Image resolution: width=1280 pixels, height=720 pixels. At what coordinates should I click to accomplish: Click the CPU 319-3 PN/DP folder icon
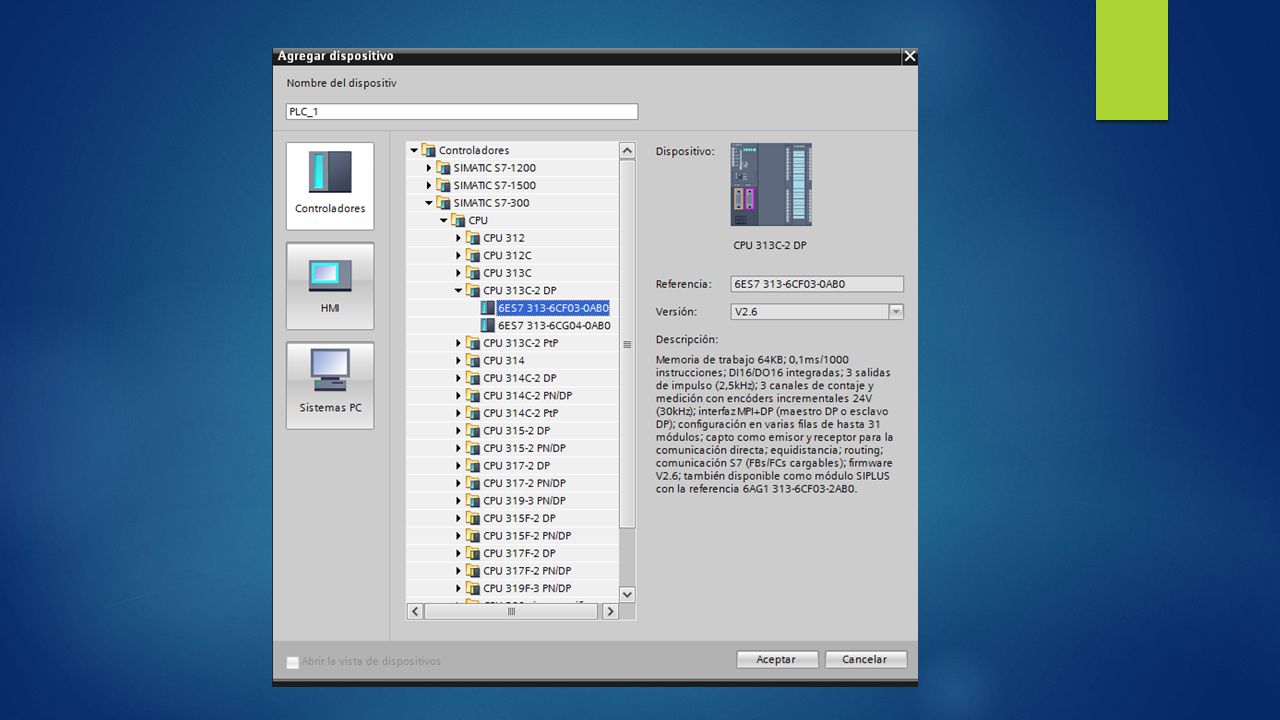coord(474,500)
